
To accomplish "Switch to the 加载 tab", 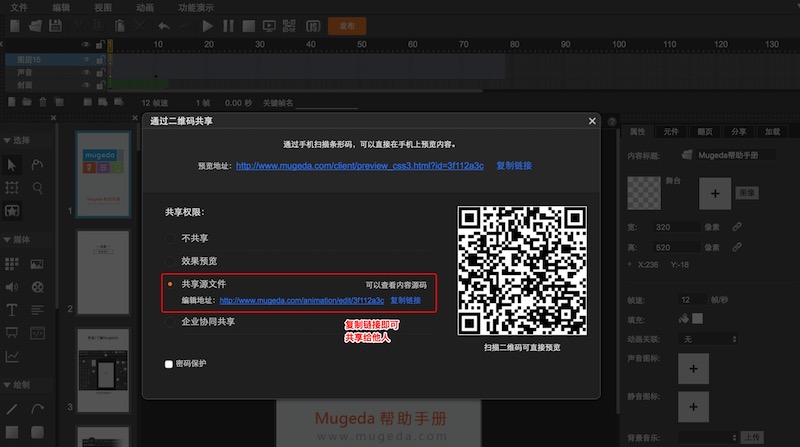I will (772, 132).
